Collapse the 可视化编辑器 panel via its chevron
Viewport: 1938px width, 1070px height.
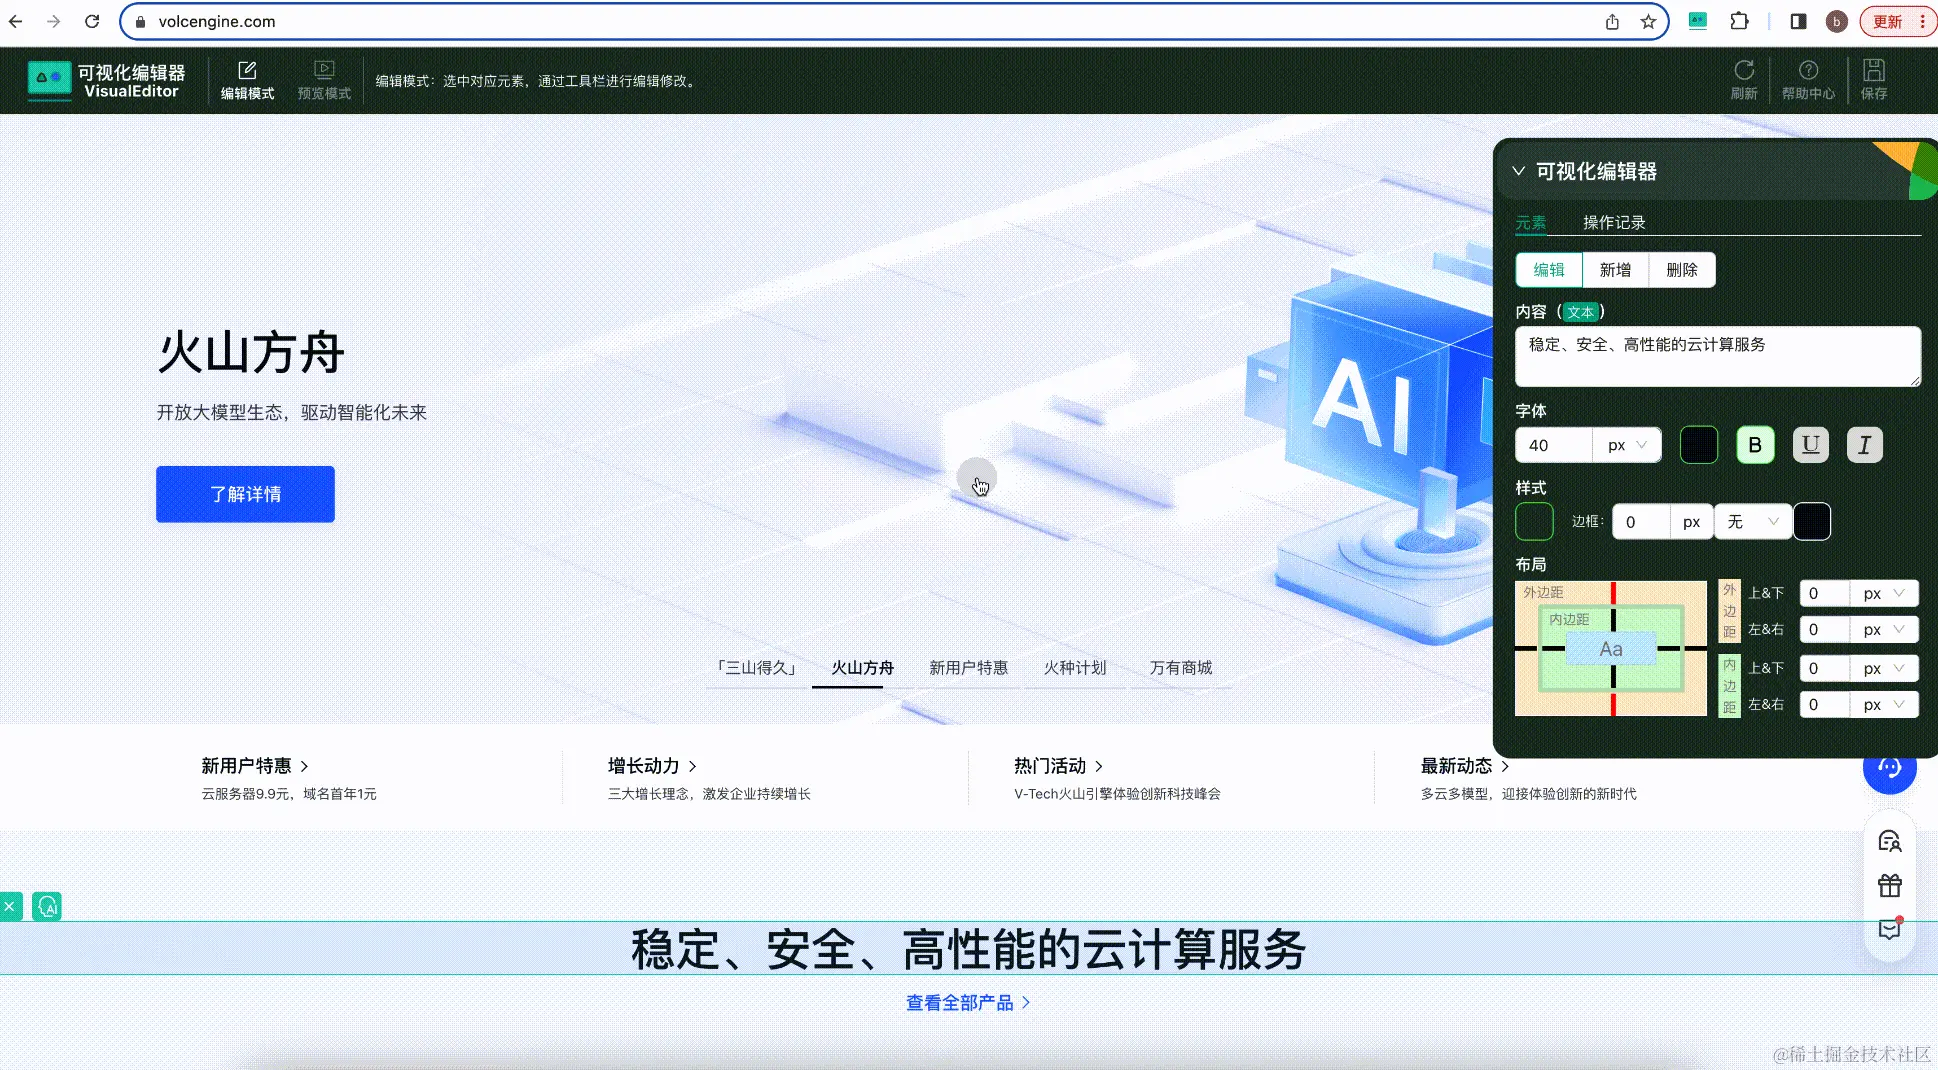click(1519, 171)
